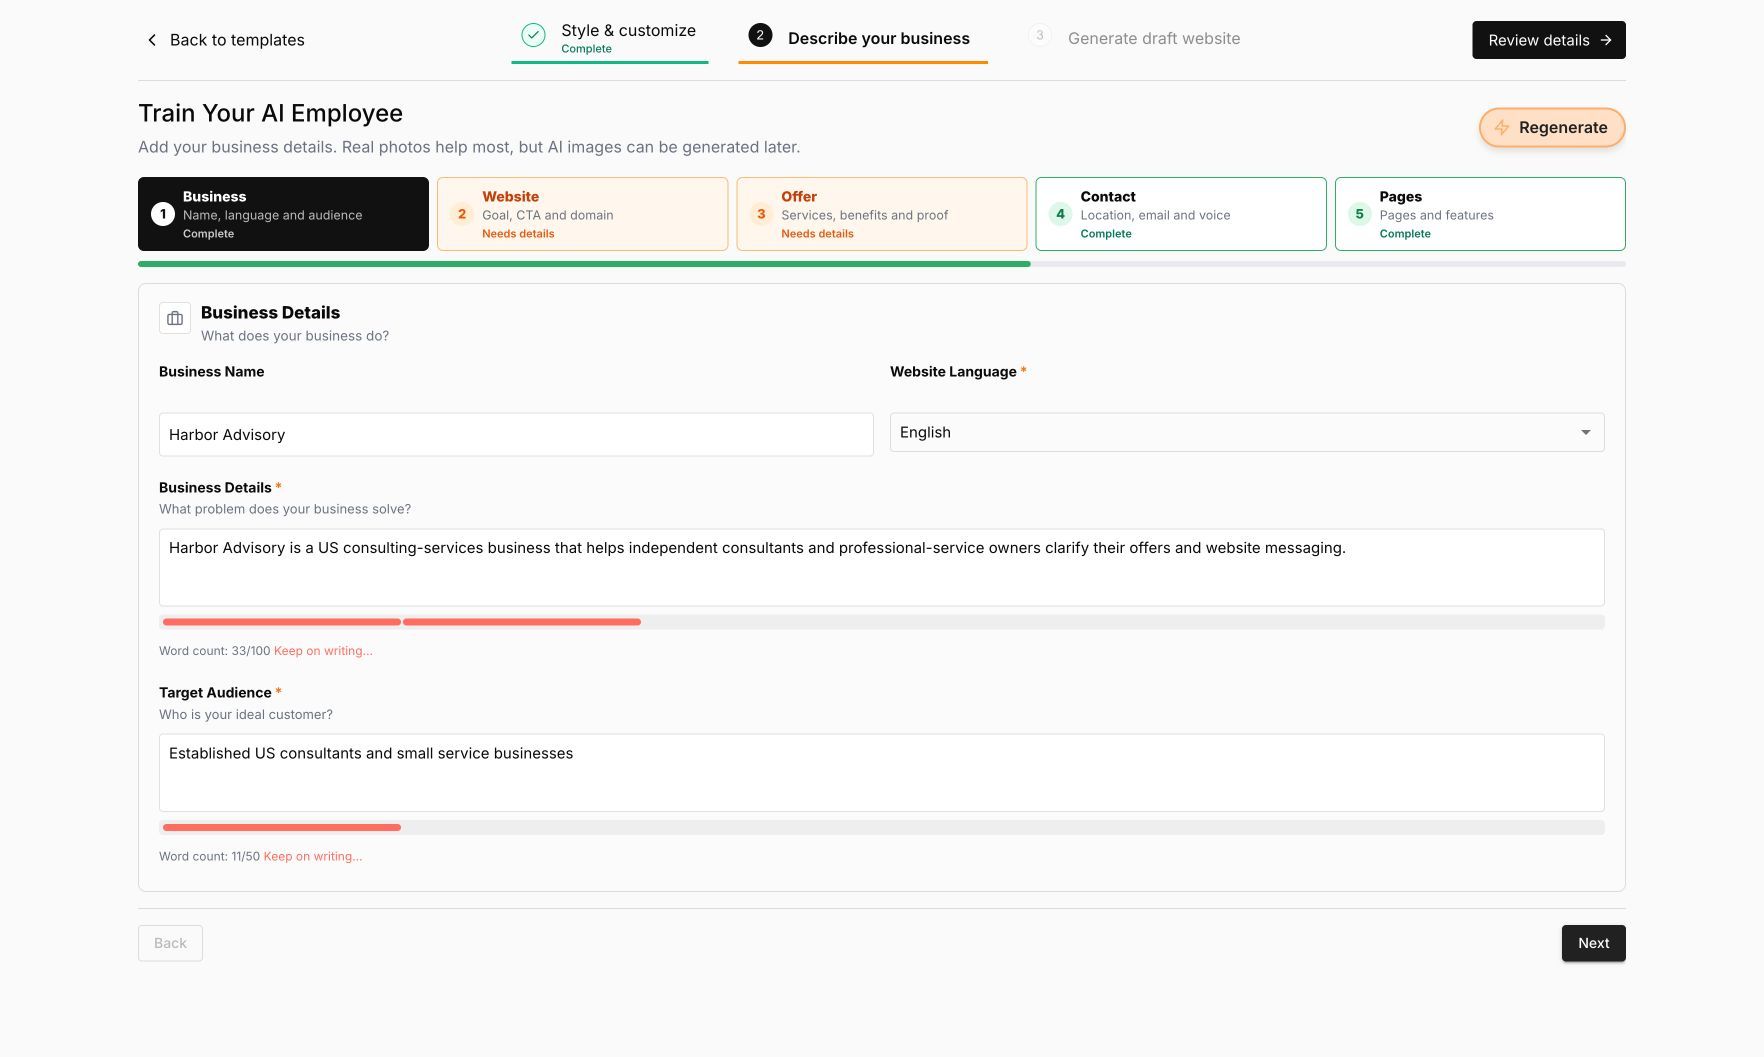The image size is (1764, 1057).
Task: Focus the Target Audience text area
Action: point(882,773)
